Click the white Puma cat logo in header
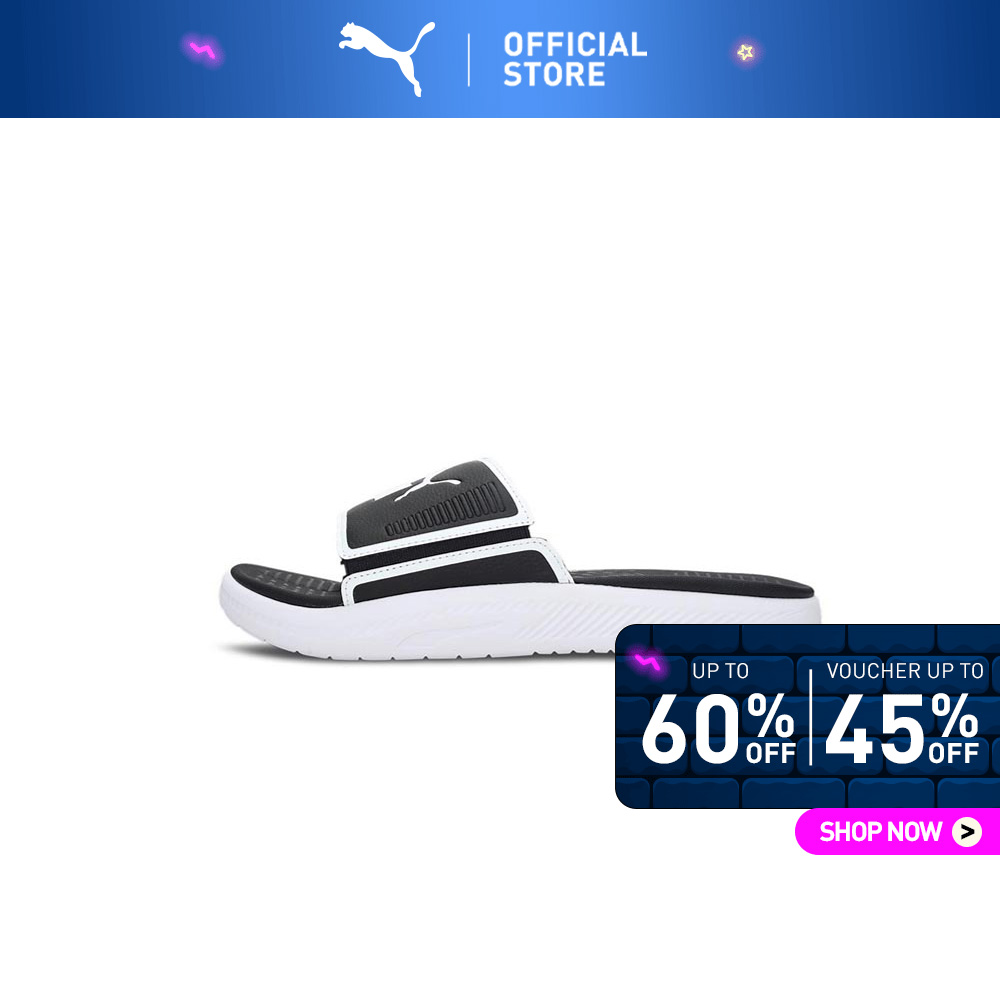Image resolution: width=1000 pixels, height=1000 pixels. [x=387, y=59]
